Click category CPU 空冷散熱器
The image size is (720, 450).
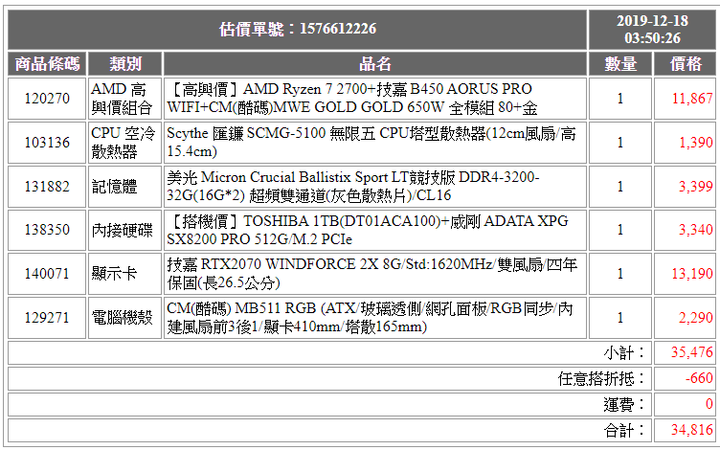[x=123, y=142]
